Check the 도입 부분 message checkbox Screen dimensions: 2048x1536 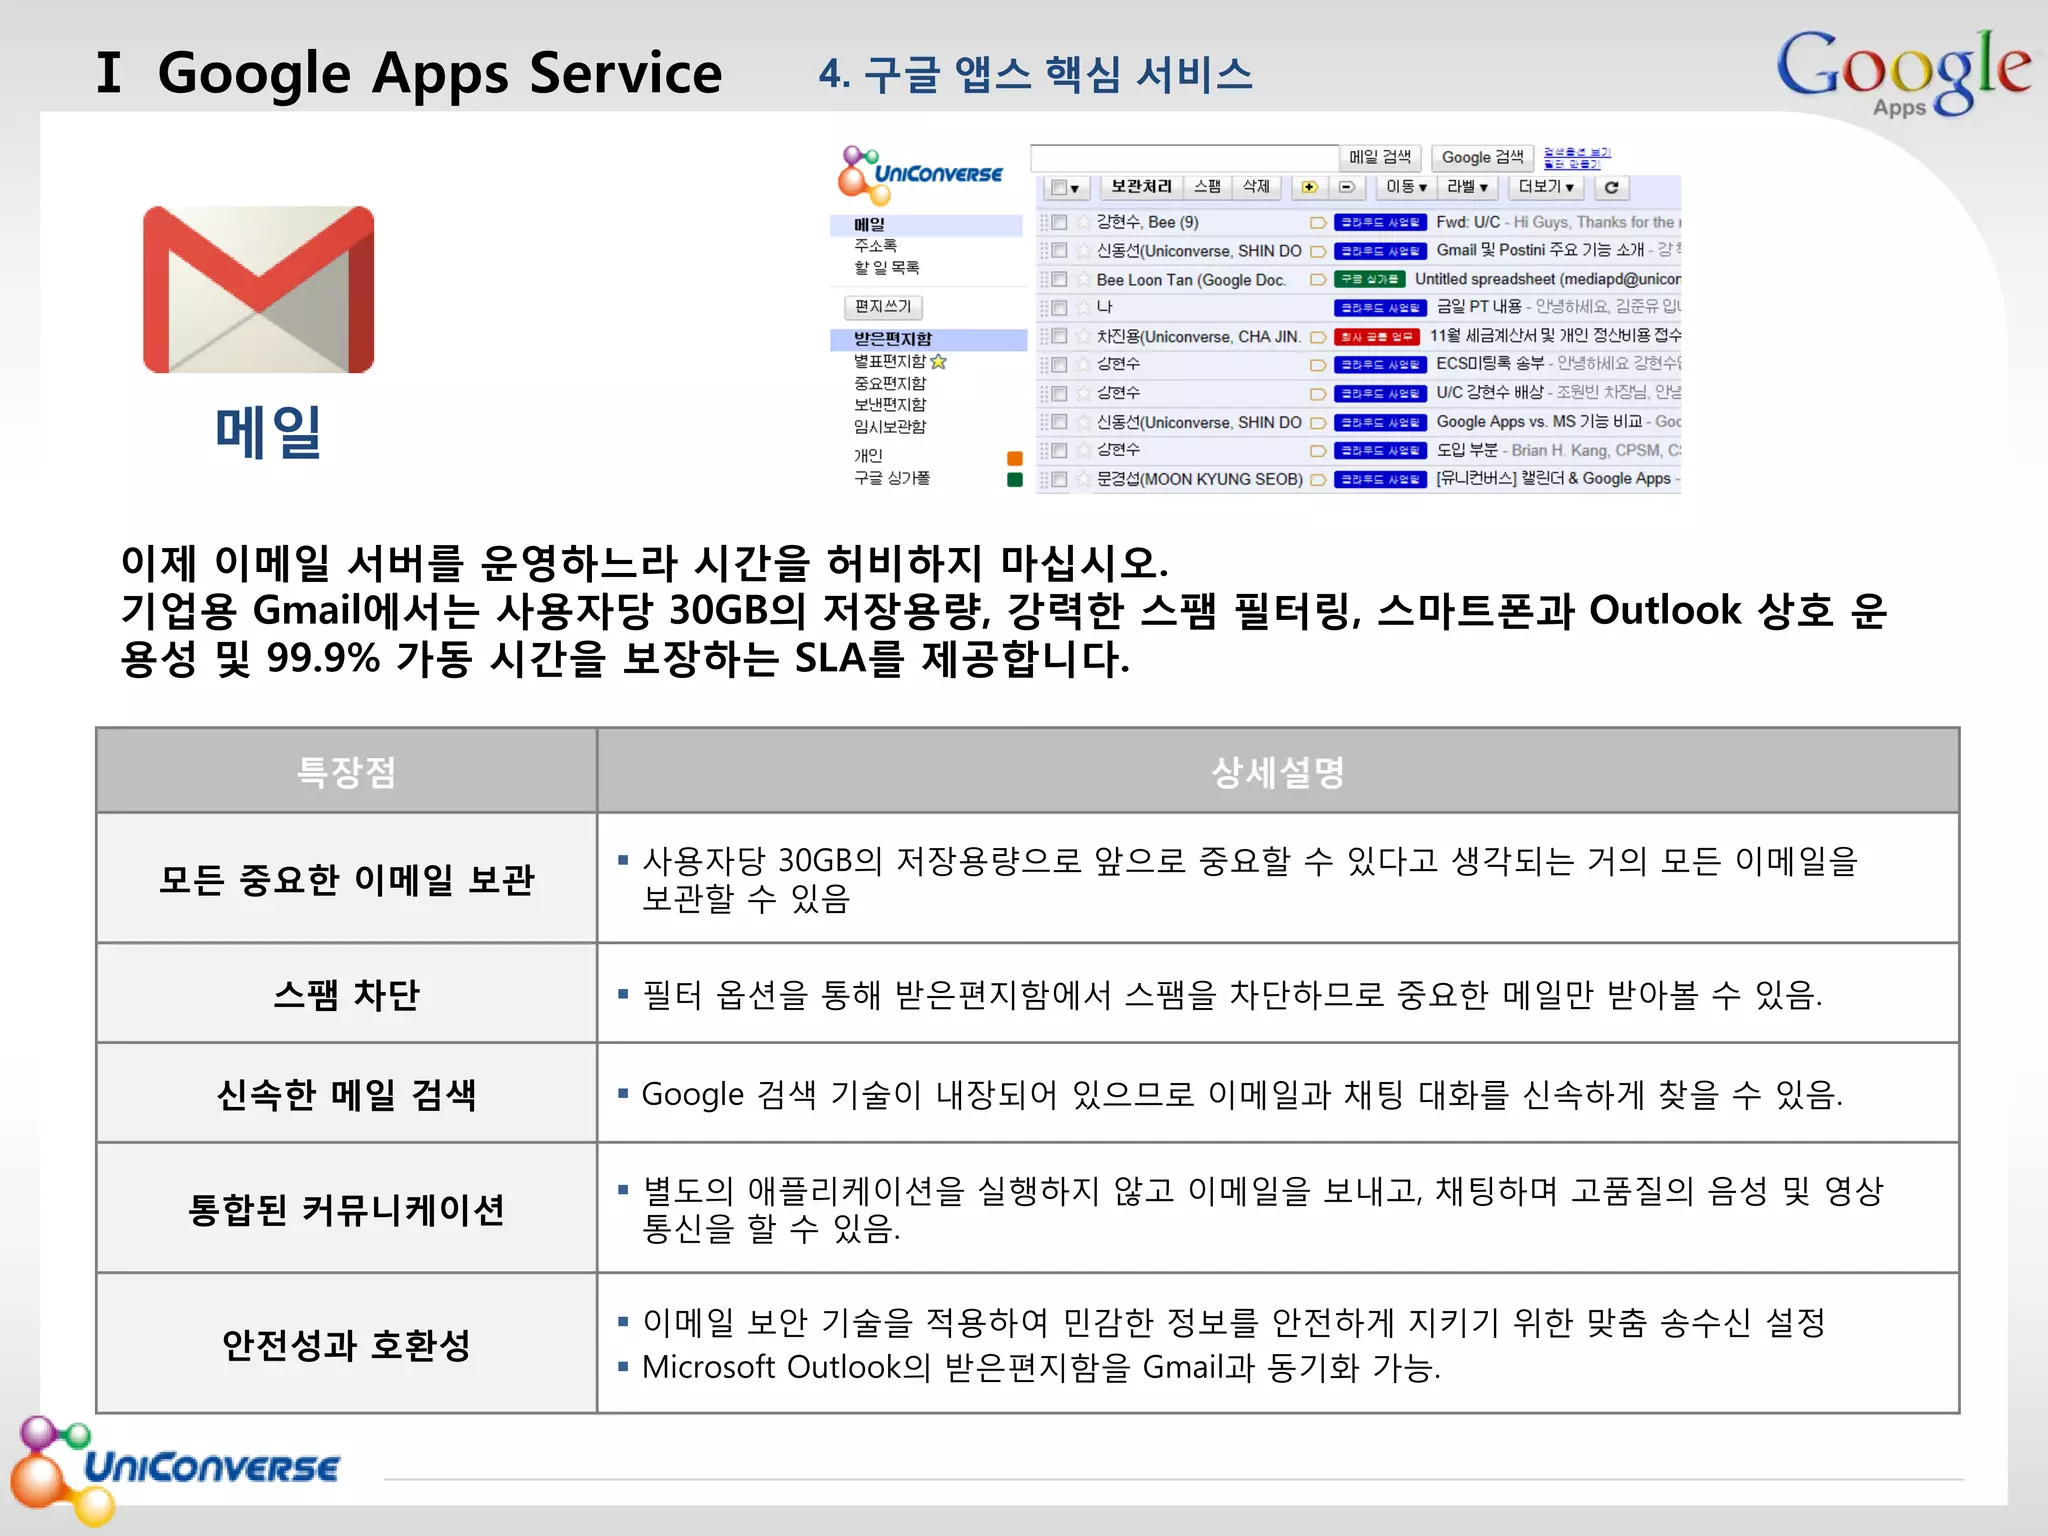[1060, 450]
